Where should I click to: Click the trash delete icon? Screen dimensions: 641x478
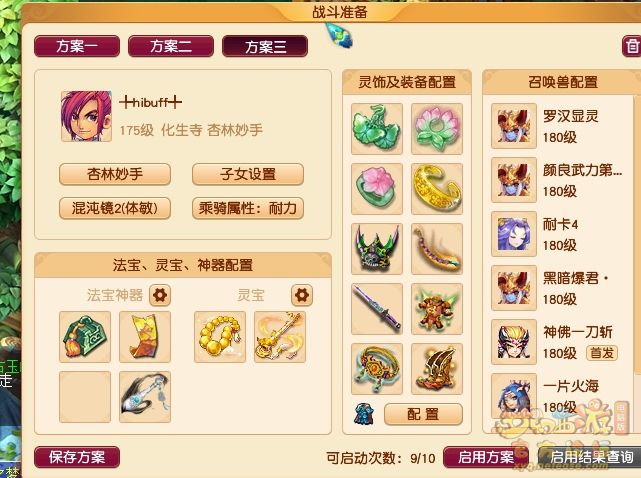pyautogui.click(x=632, y=46)
